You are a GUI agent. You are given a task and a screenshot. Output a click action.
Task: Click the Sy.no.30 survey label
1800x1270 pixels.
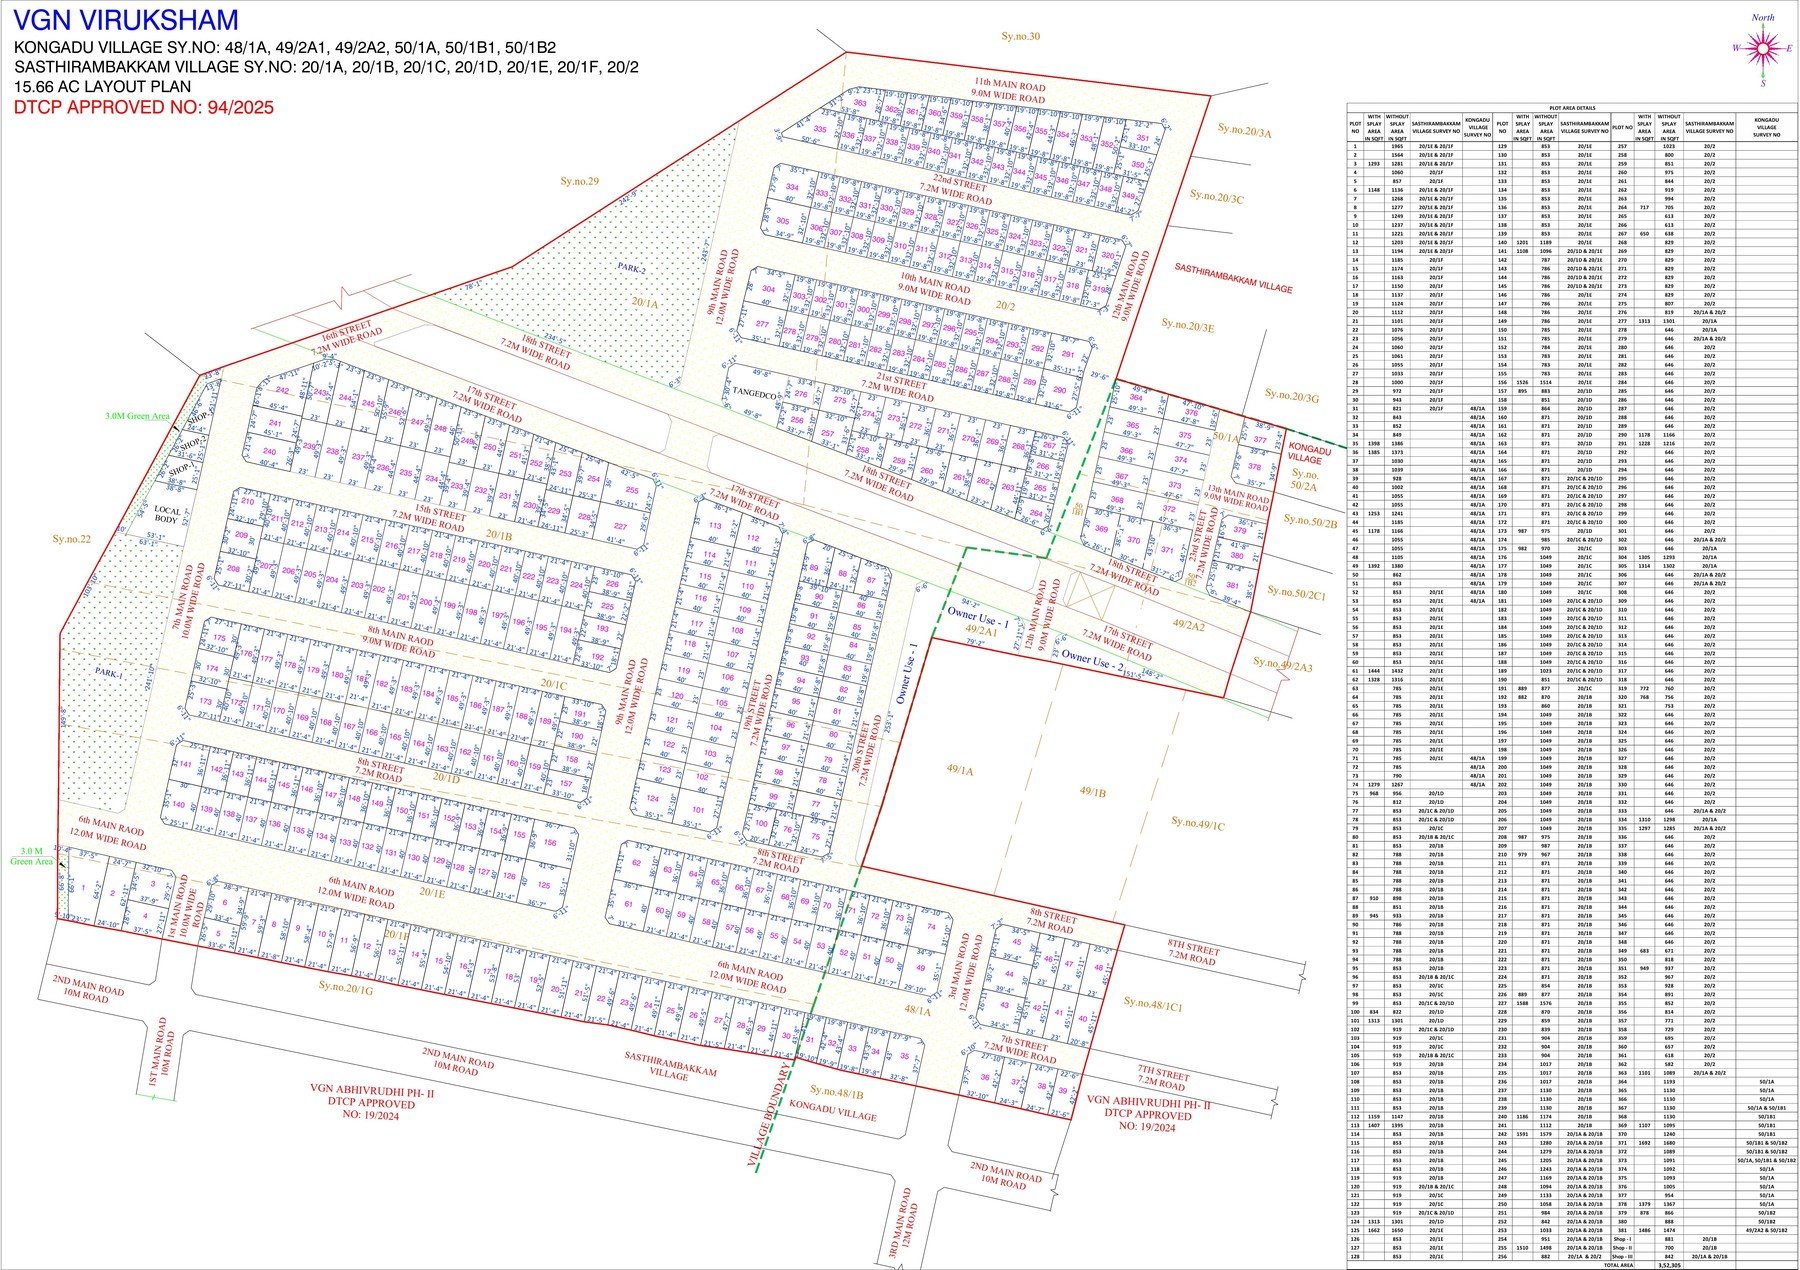tap(1021, 36)
